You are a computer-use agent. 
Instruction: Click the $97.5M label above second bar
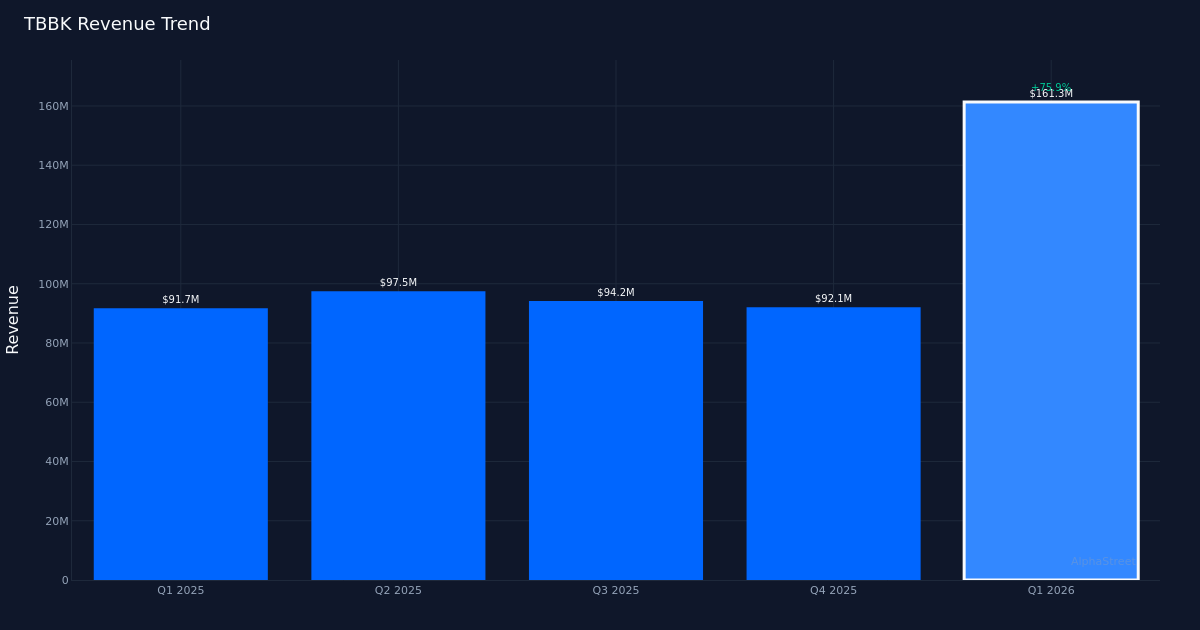(397, 281)
